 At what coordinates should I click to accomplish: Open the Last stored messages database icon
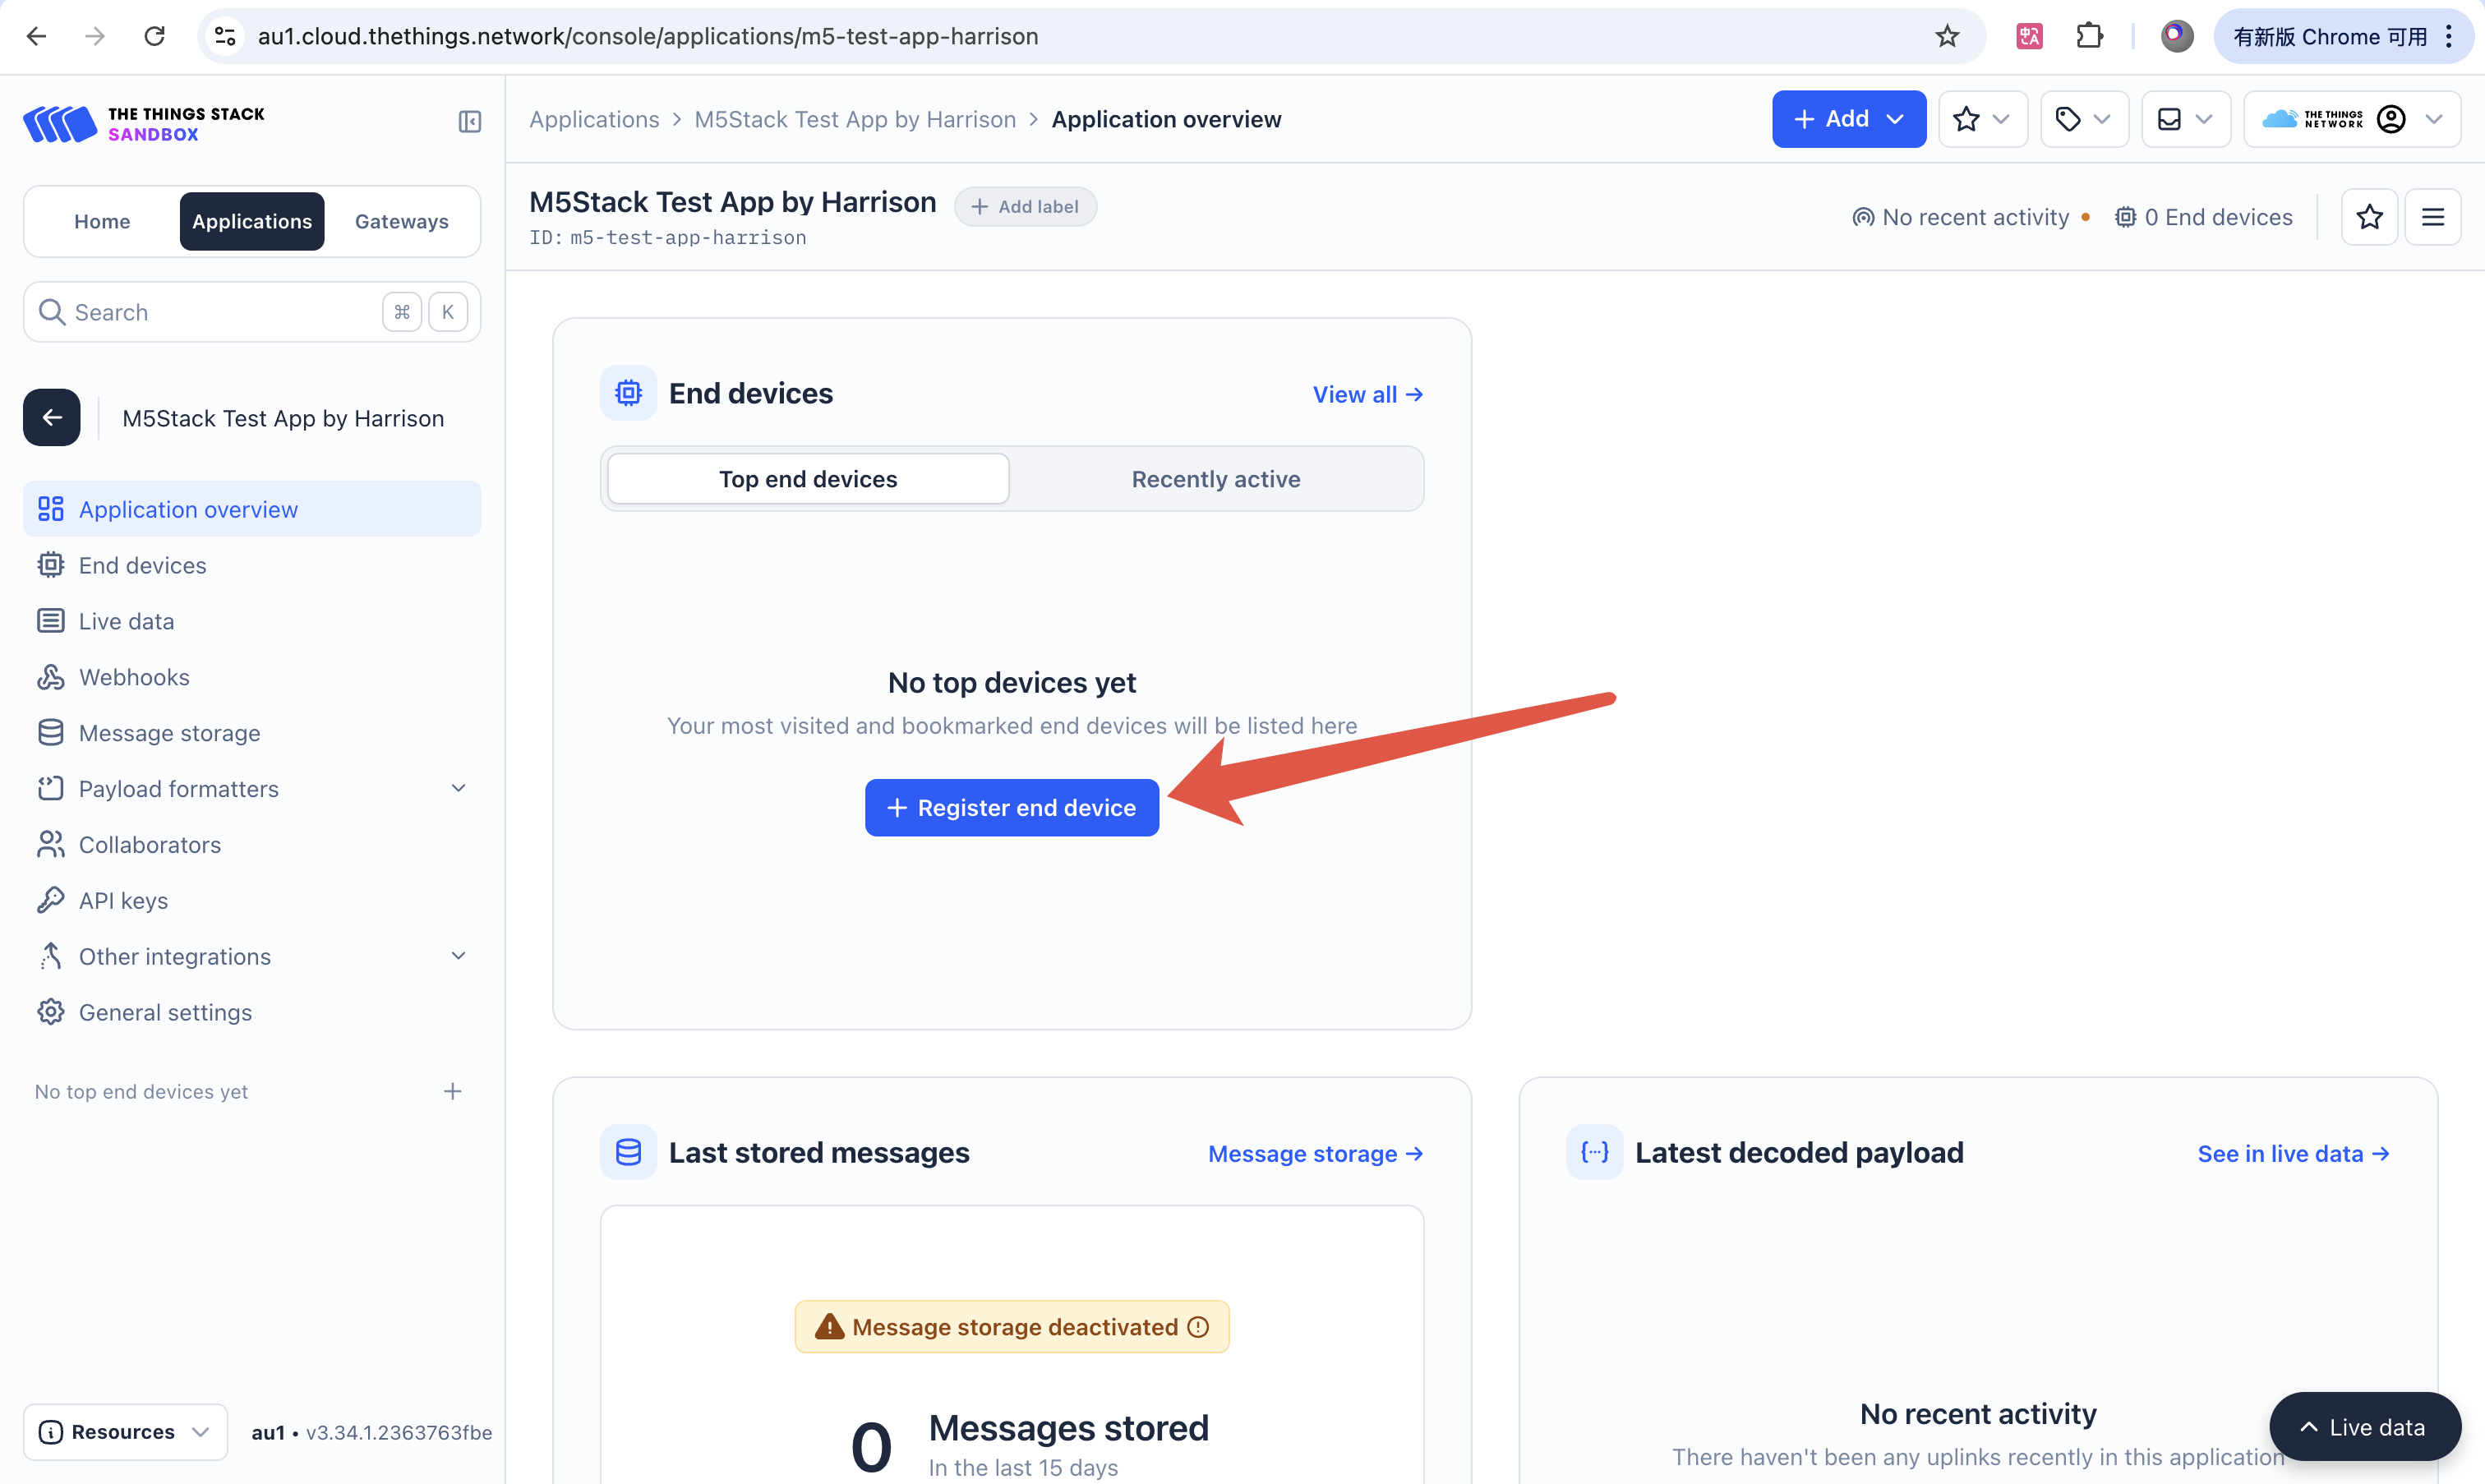(628, 1152)
